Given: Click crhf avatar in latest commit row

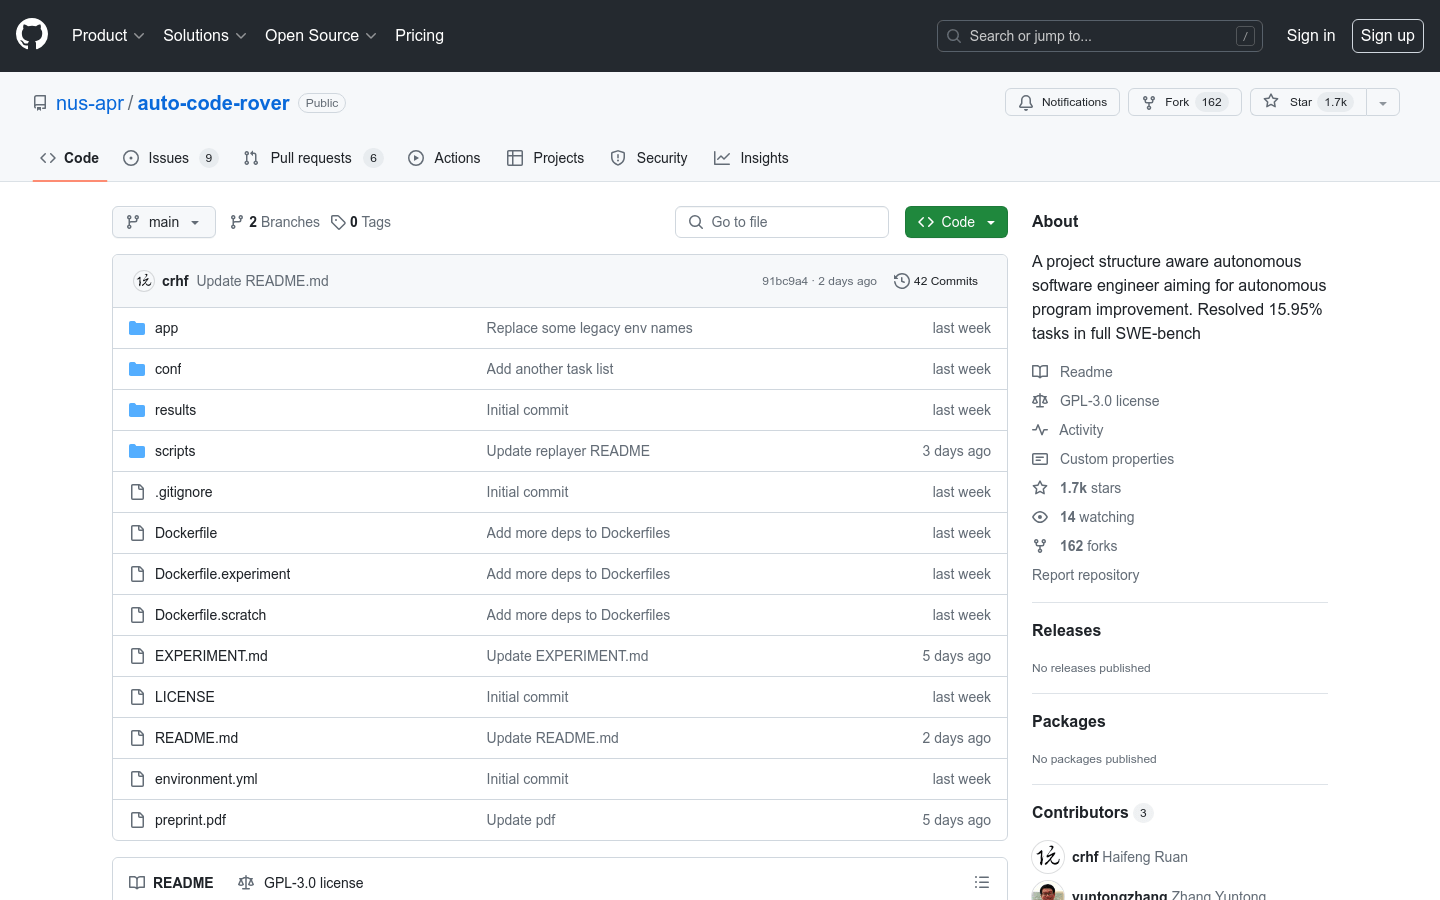Looking at the screenshot, I should tap(144, 281).
